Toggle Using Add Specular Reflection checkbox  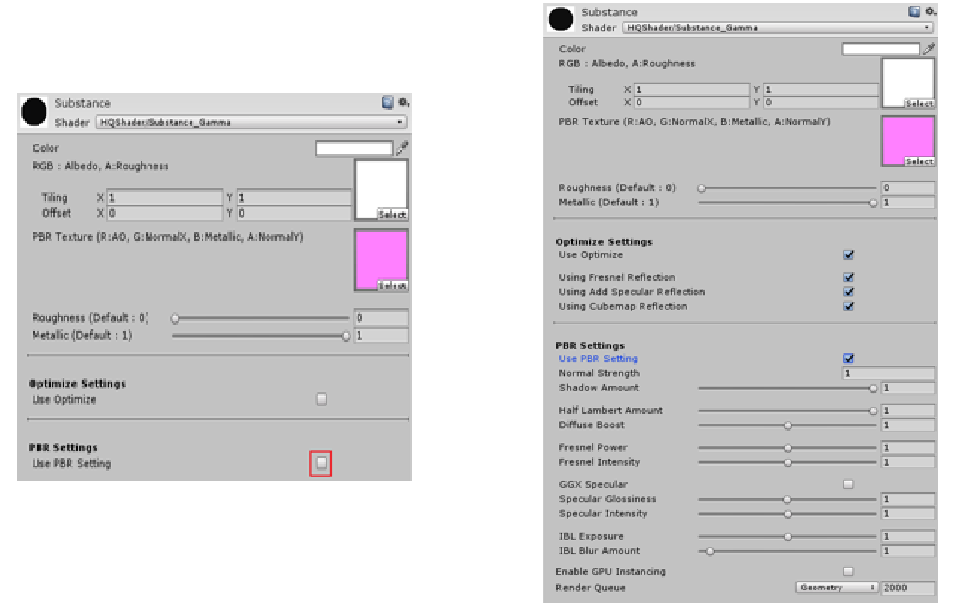(848, 291)
